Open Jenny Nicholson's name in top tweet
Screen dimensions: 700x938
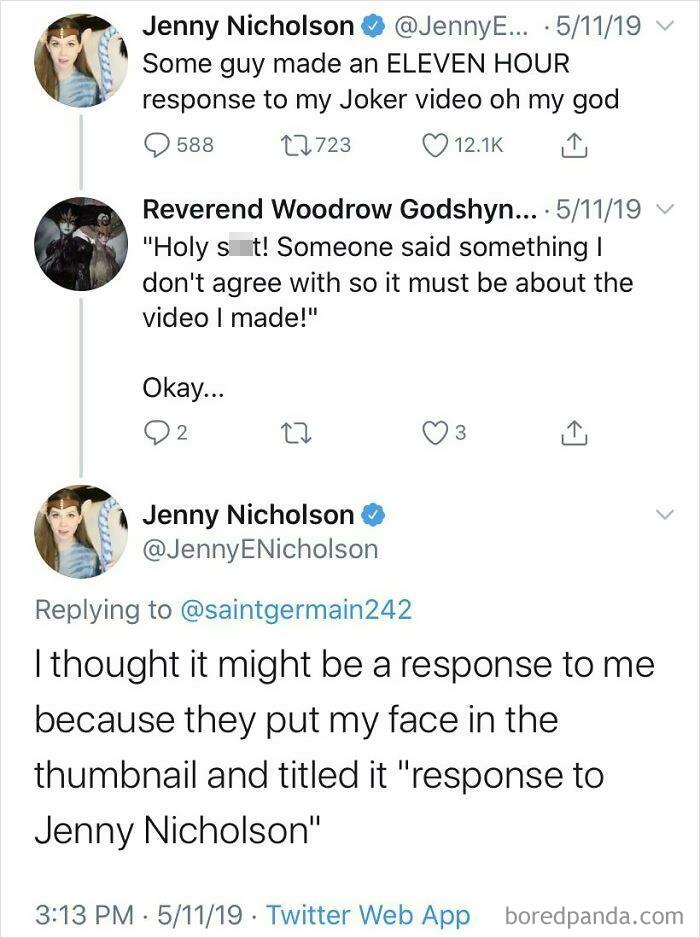(248, 26)
